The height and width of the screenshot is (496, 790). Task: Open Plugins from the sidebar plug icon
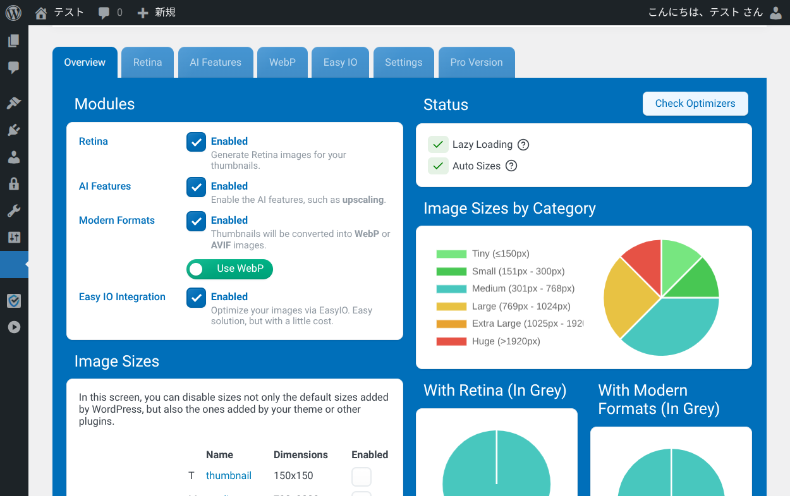[x=14, y=130]
